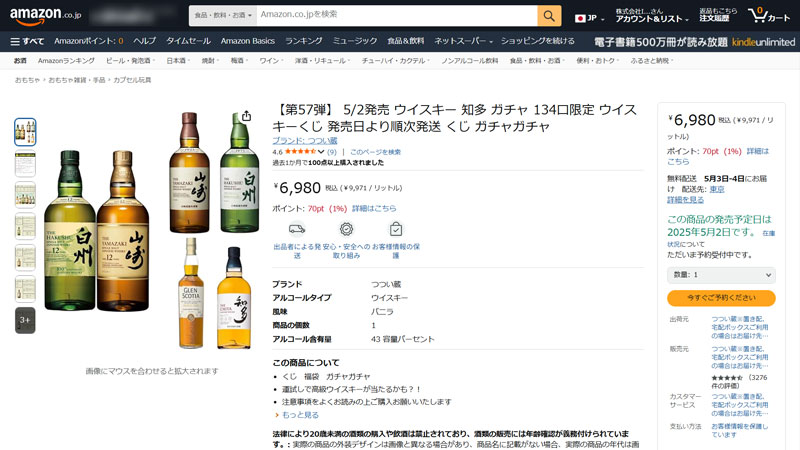Click 今すぐご予約ください button
800x450 pixels.
click(x=721, y=298)
